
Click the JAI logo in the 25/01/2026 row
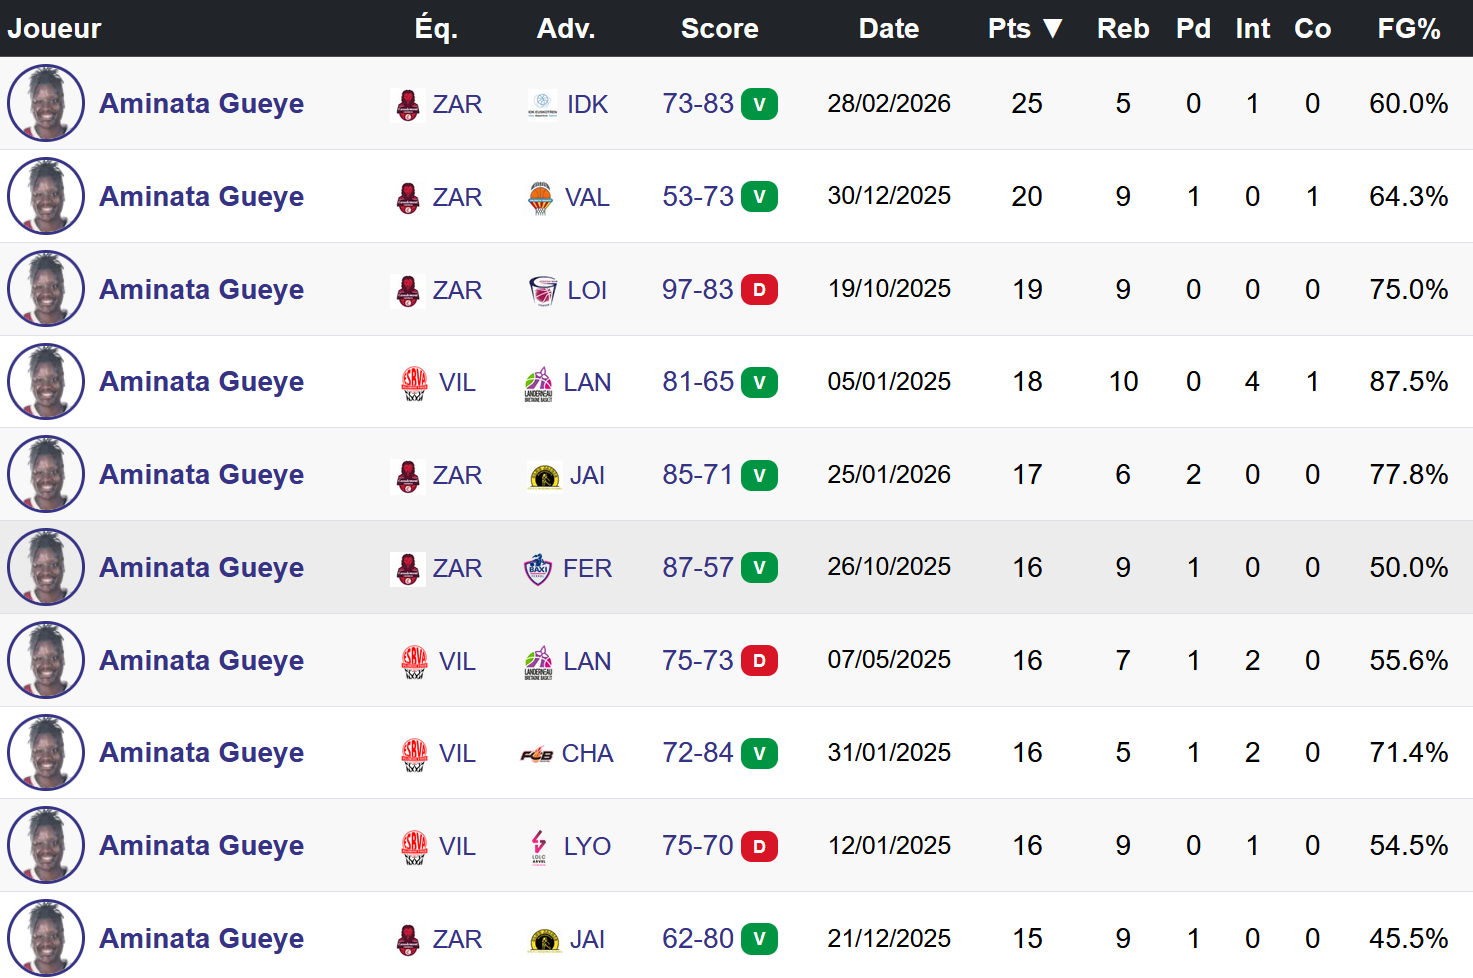click(544, 476)
